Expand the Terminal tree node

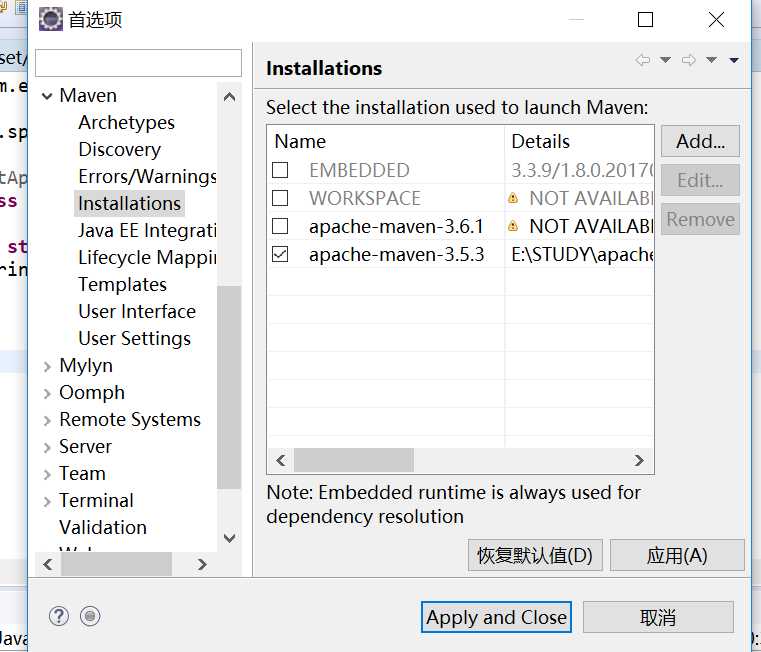(47, 502)
